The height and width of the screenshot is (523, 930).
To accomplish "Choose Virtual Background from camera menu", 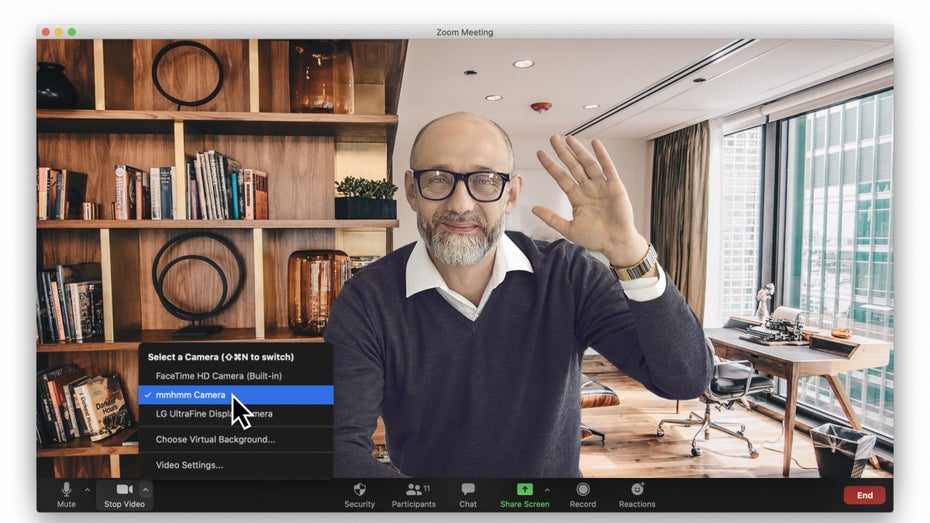I will tap(215, 439).
